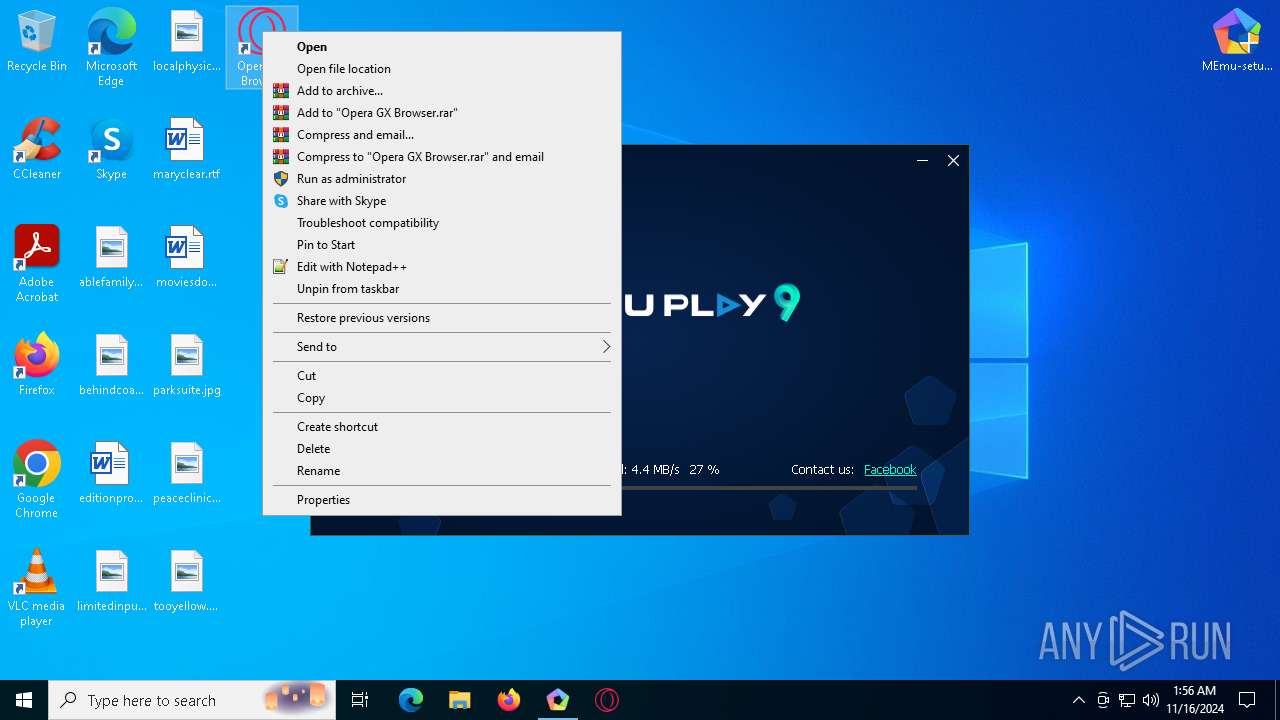Screen dimensions: 1280x720
Task: Open the VLC media player shortcut
Action: (36, 588)
